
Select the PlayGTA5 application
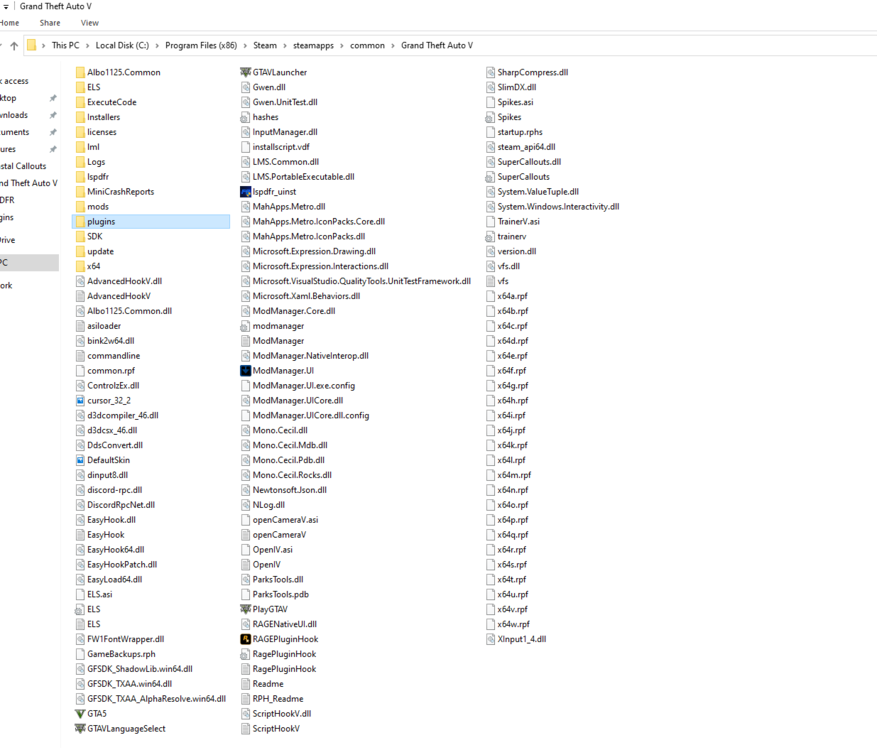coord(273,608)
